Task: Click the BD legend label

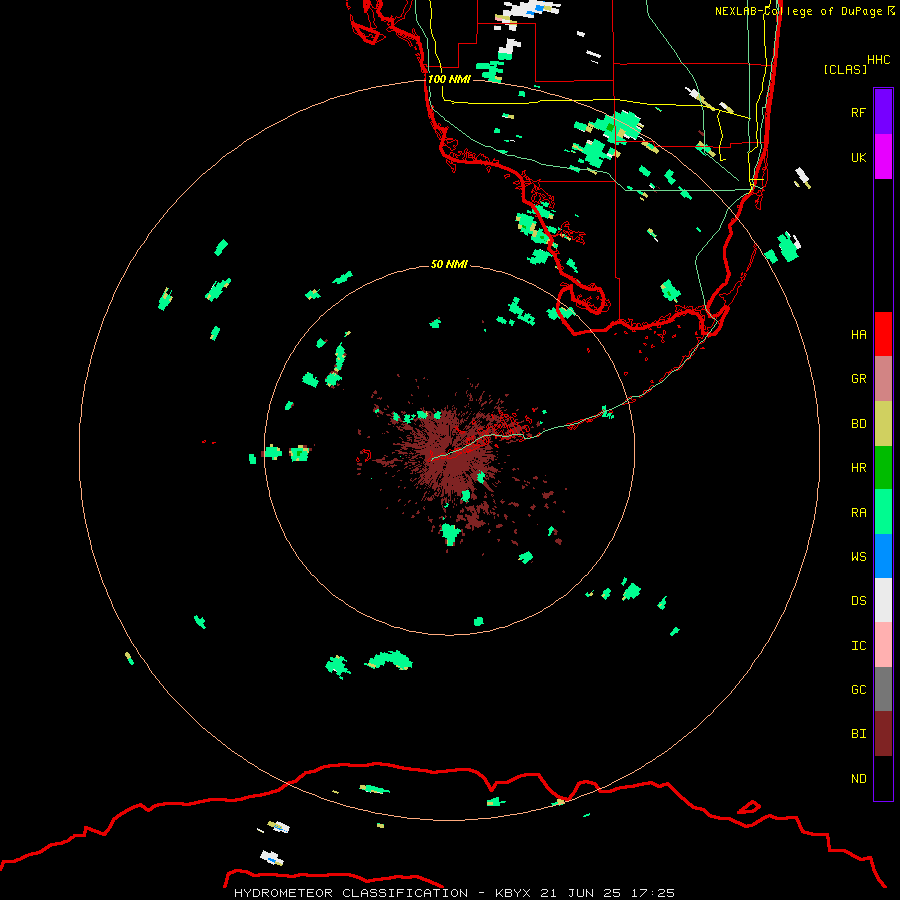Action: click(x=858, y=424)
